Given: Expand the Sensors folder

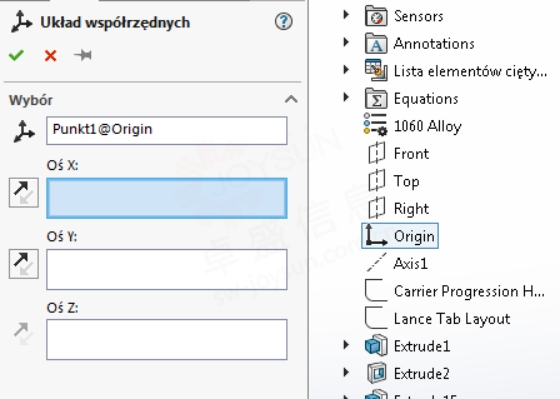Looking at the screenshot, I should (346, 15).
